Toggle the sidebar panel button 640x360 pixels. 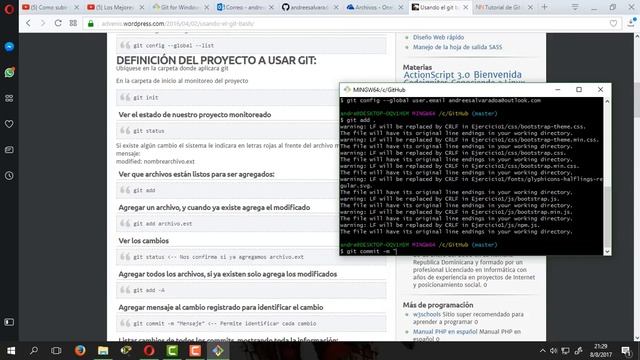(9, 322)
